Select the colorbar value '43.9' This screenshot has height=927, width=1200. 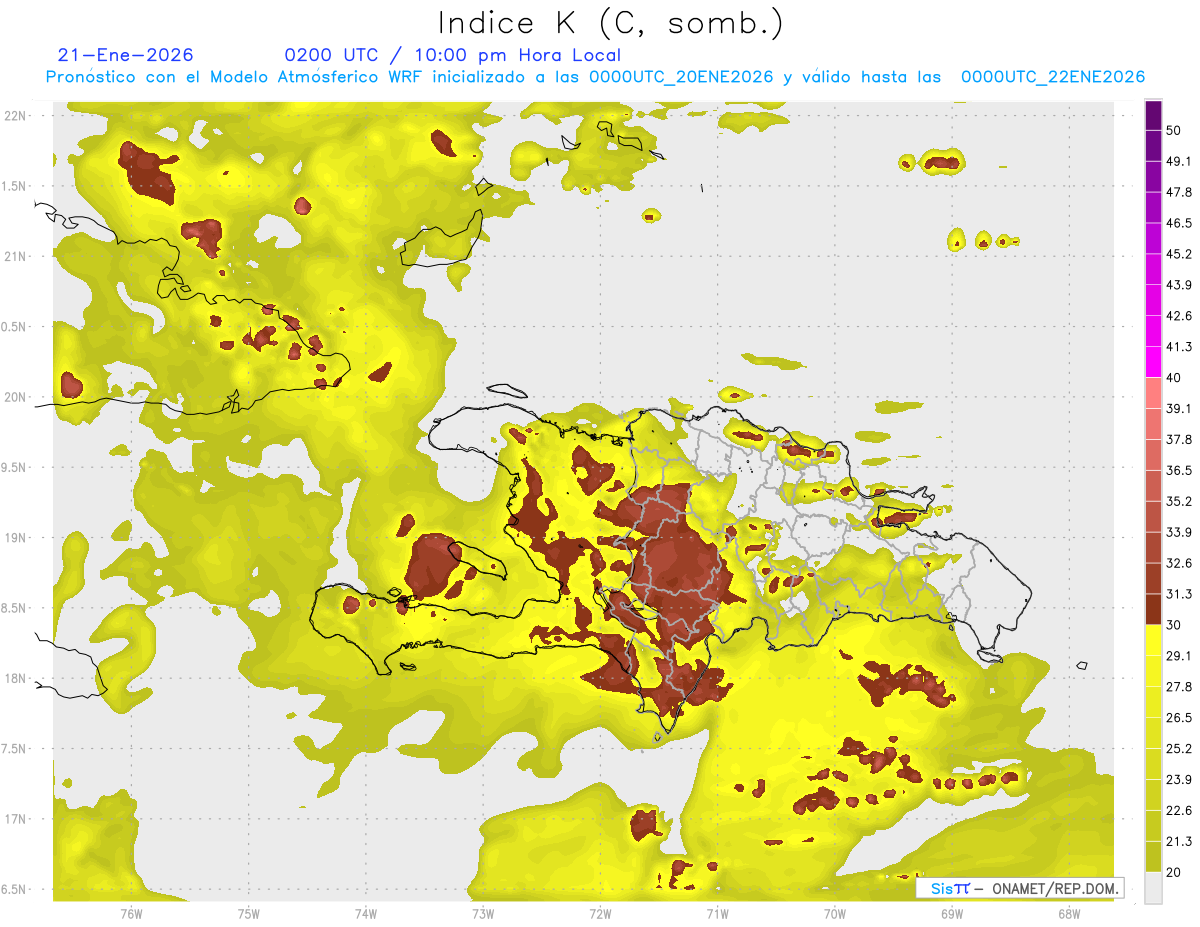(x=1179, y=285)
